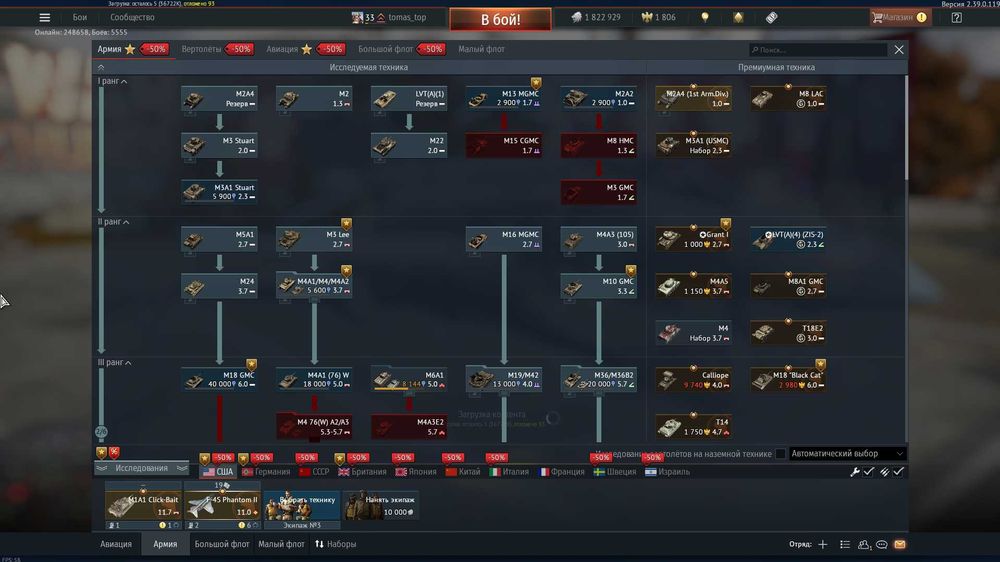The width and height of the screenshot is (1000, 562).
Task: Open the tomas_top player profile
Action: [389, 17]
